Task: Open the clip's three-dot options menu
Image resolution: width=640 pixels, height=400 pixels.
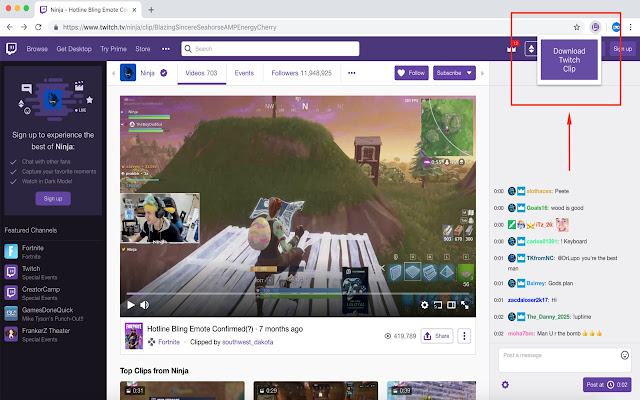Action: 464,336
